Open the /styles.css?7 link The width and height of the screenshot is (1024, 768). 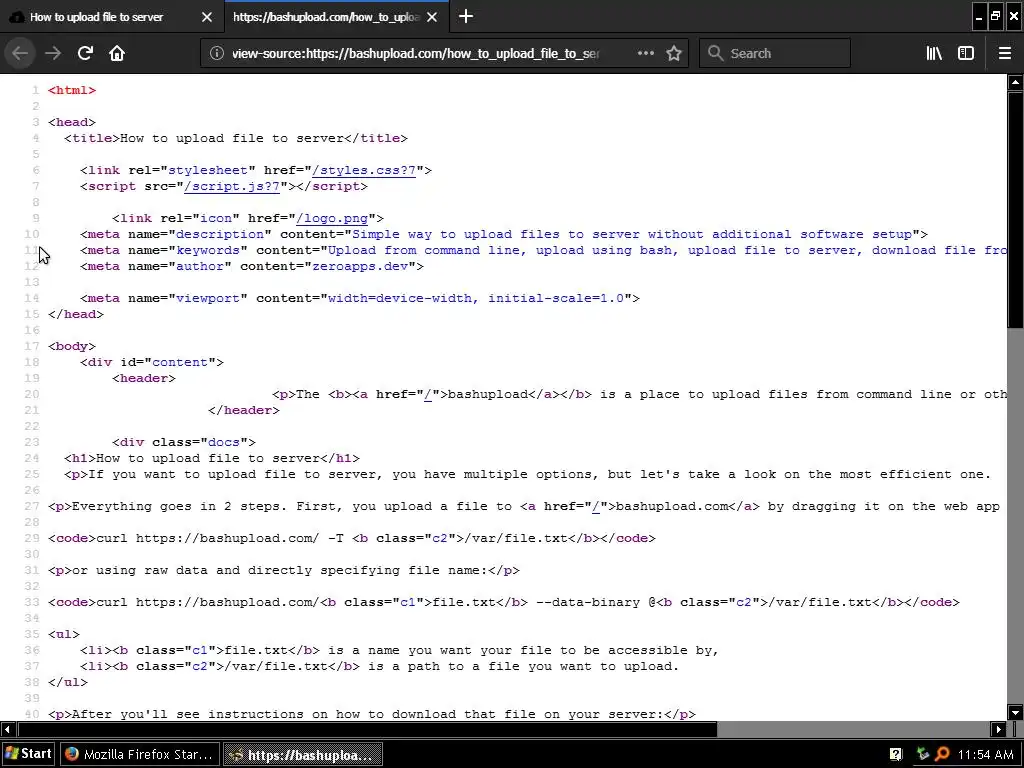[364, 170]
